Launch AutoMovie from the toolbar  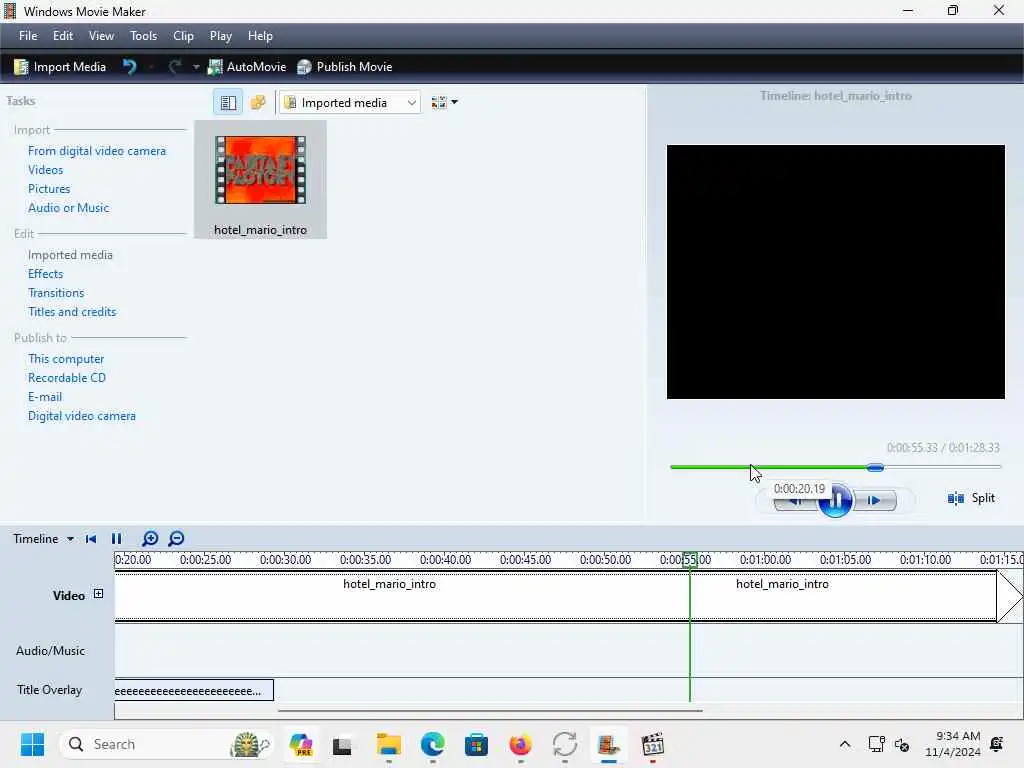pyautogui.click(x=247, y=67)
